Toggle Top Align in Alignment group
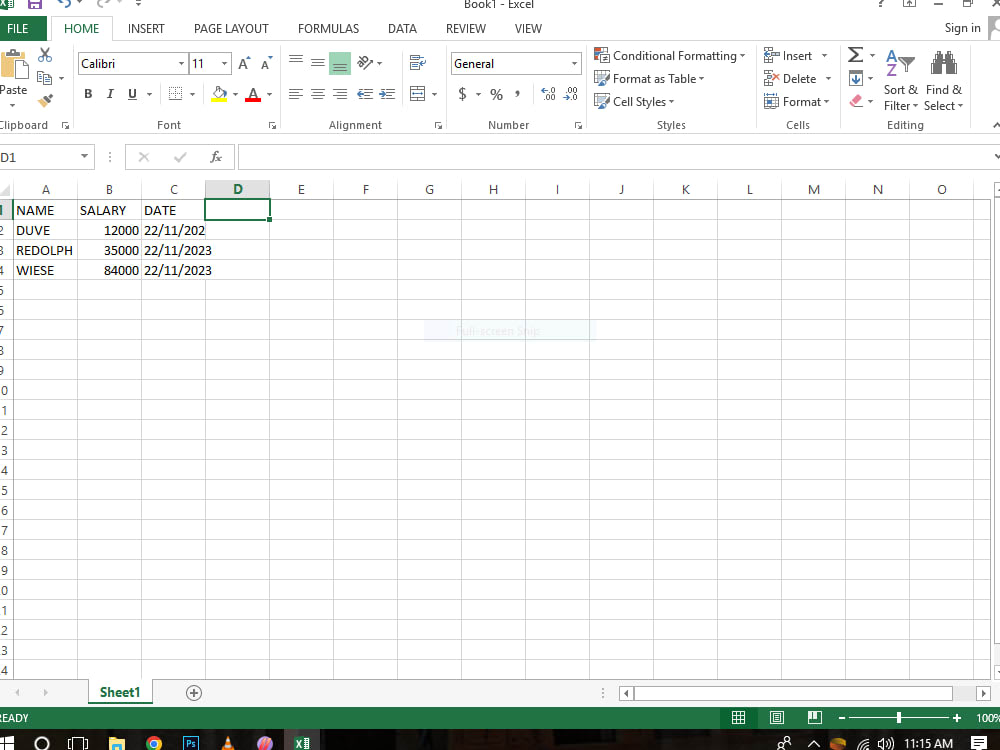1000x750 pixels. point(296,62)
